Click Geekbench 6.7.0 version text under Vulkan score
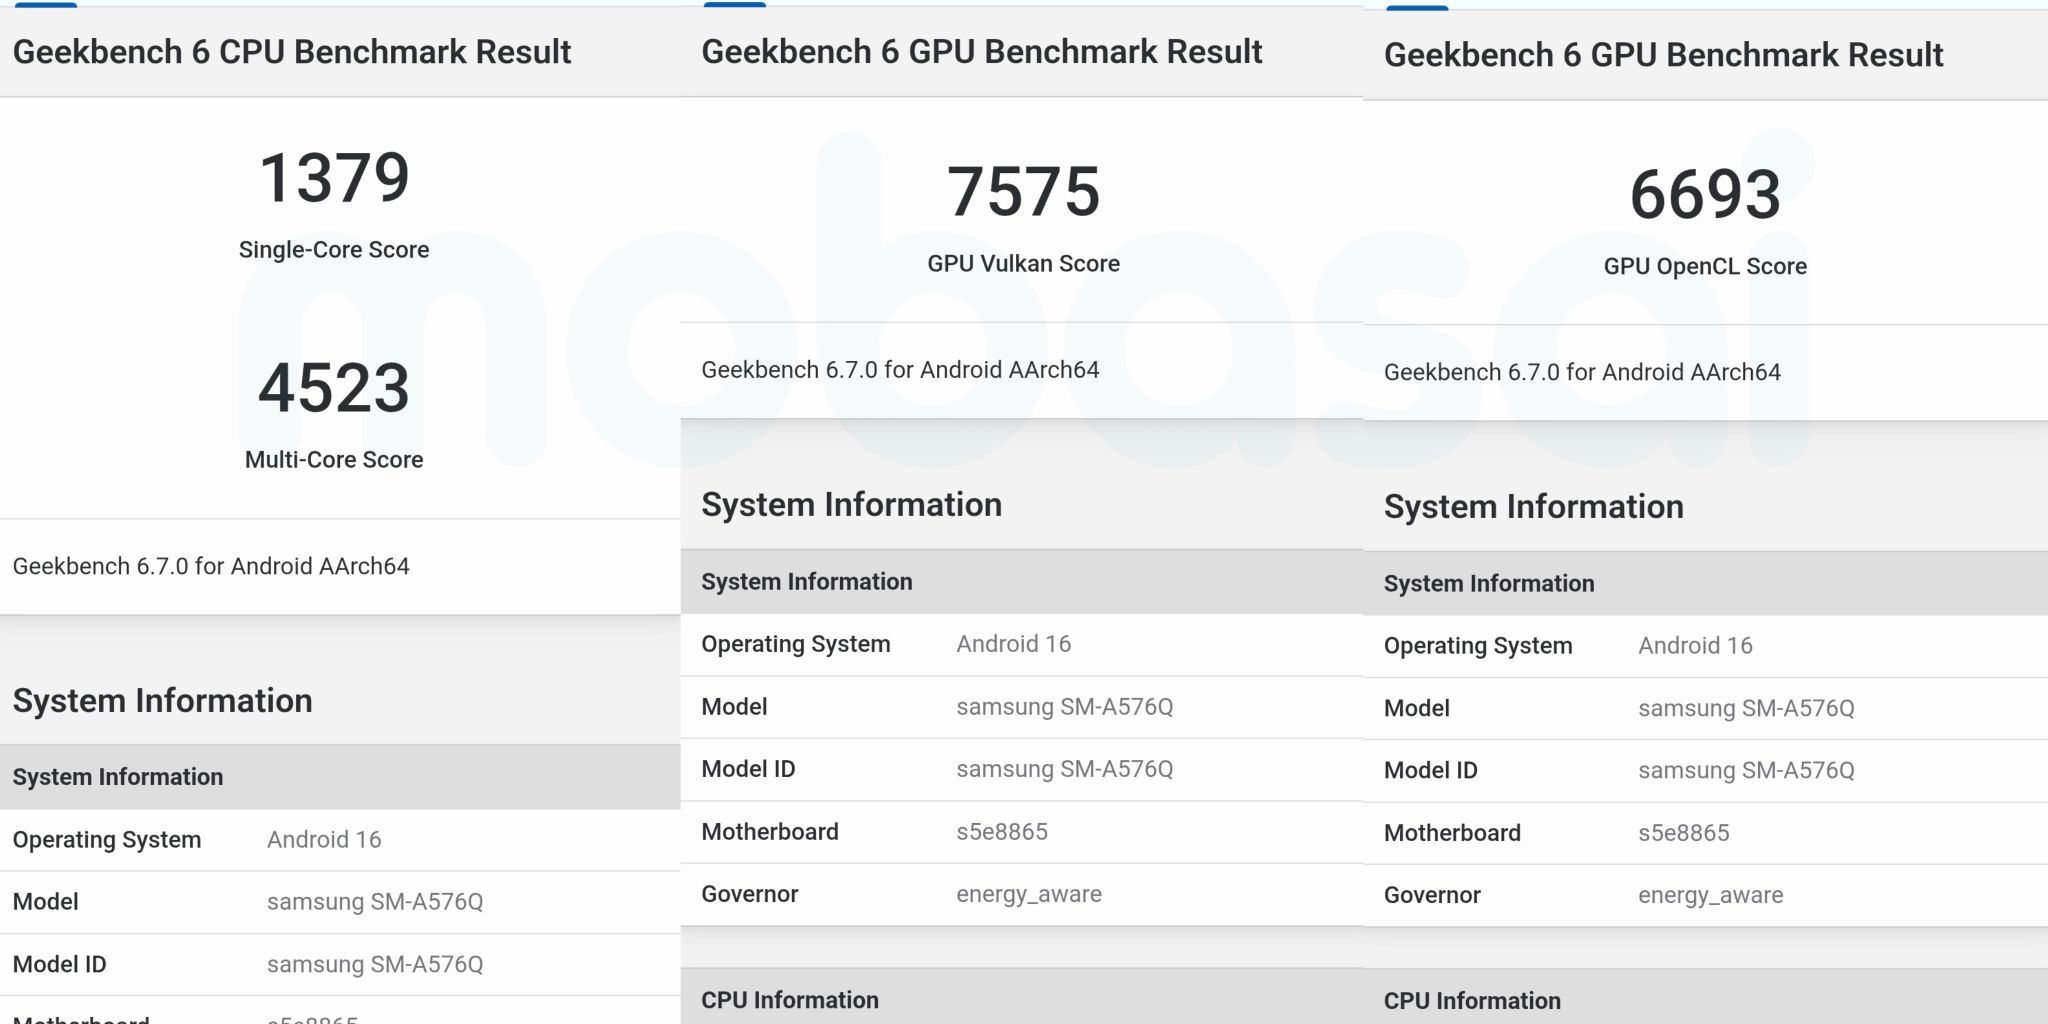The image size is (2048, 1024). 900,370
